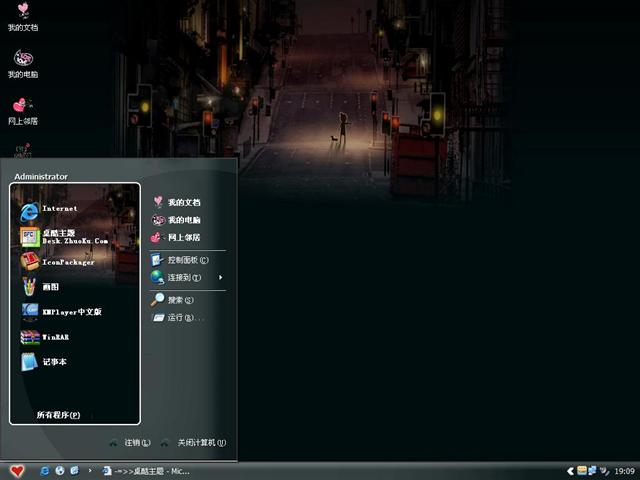The height and width of the screenshot is (480, 640).
Task: Launch IconPackager from the start menu
Action: (x=30, y=262)
